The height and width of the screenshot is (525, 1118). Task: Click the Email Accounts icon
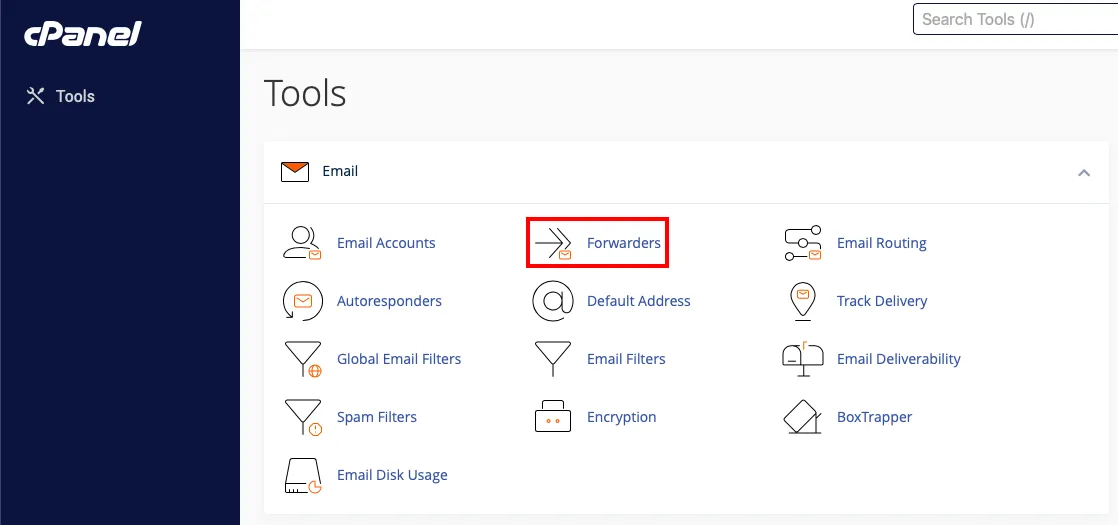302,243
